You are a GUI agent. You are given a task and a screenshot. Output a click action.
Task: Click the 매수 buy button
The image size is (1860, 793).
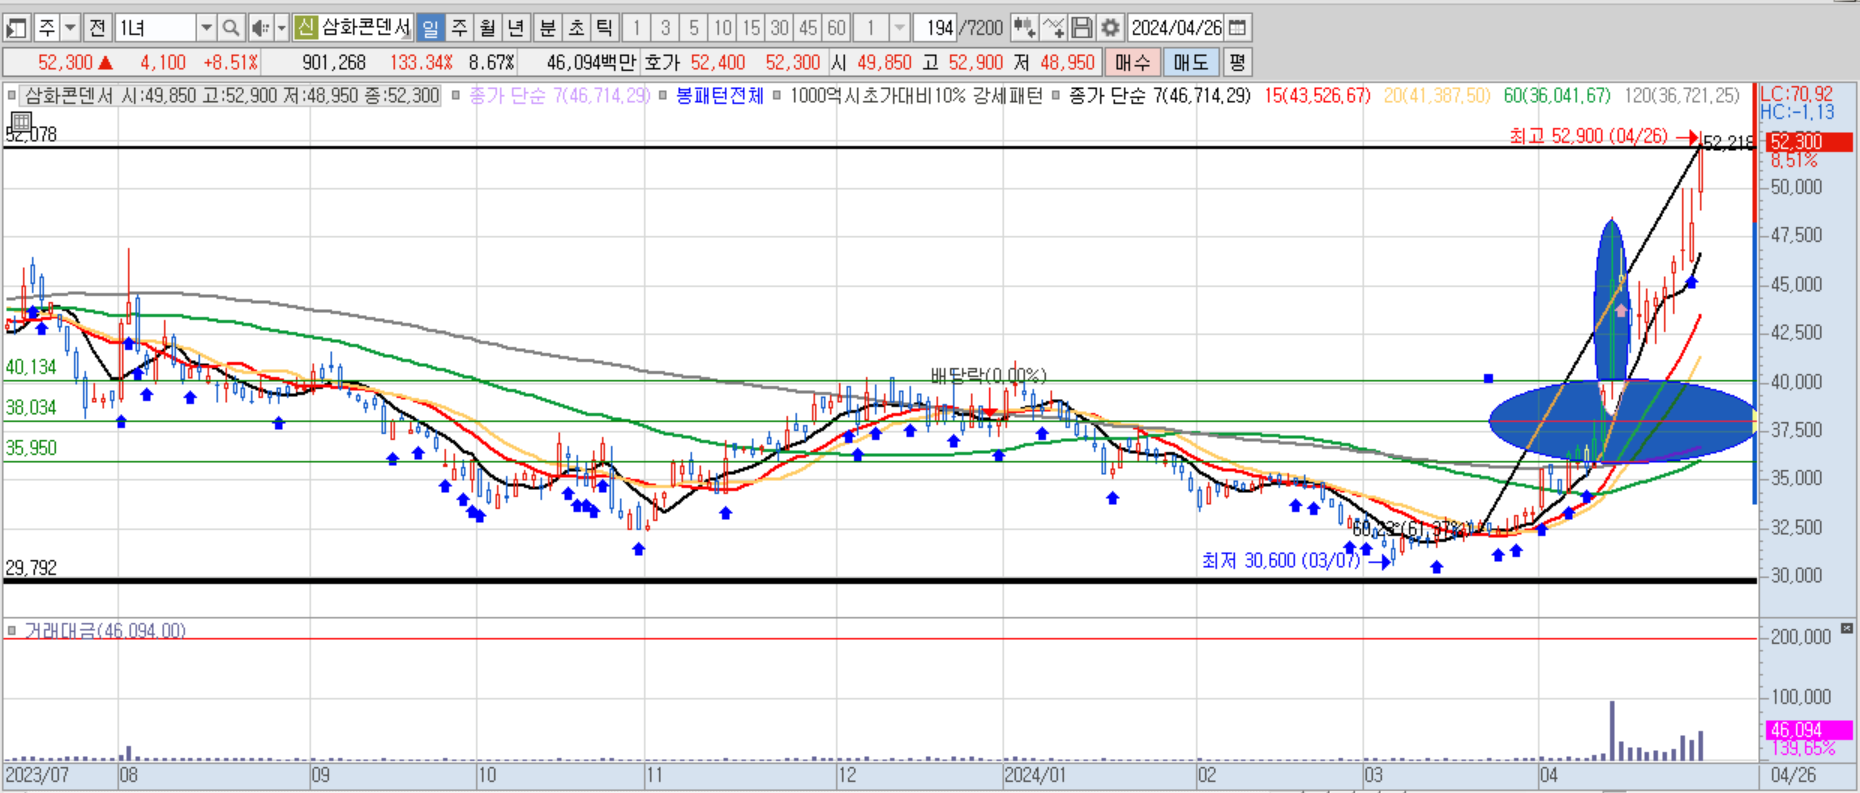pos(1132,62)
